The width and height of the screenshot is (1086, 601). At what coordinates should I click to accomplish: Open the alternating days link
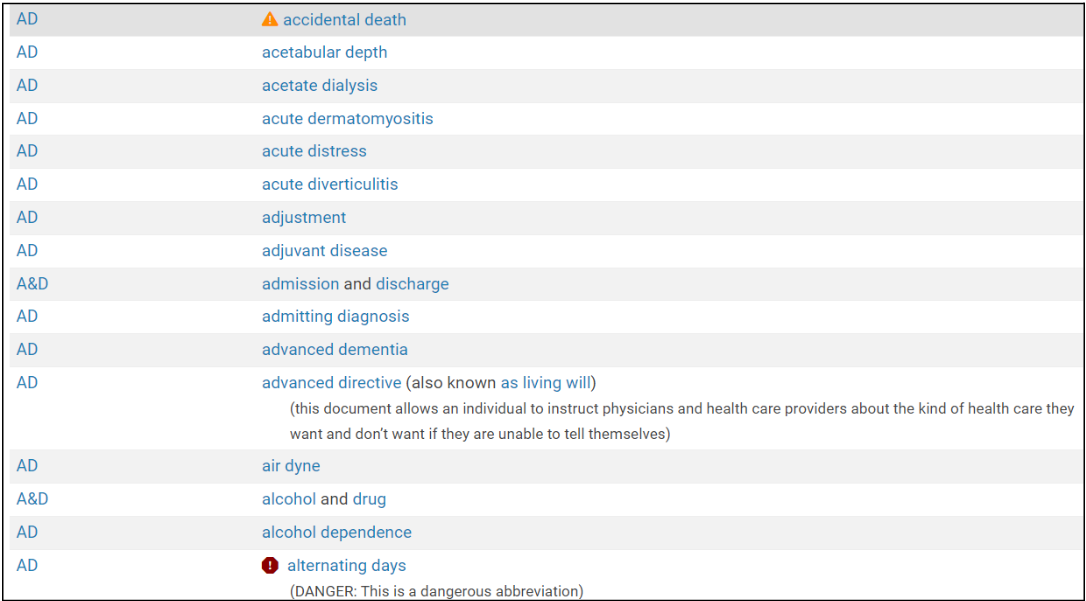pyautogui.click(x=346, y=566)
